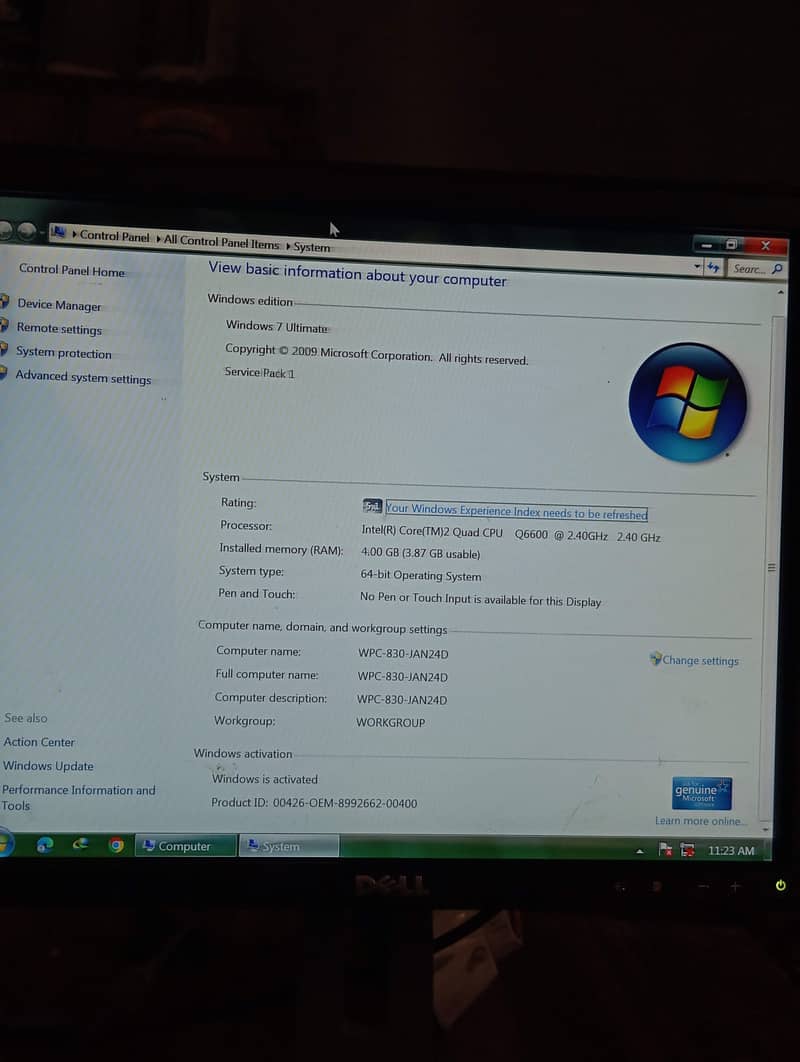Open Remote settings link

click(59, 328)
